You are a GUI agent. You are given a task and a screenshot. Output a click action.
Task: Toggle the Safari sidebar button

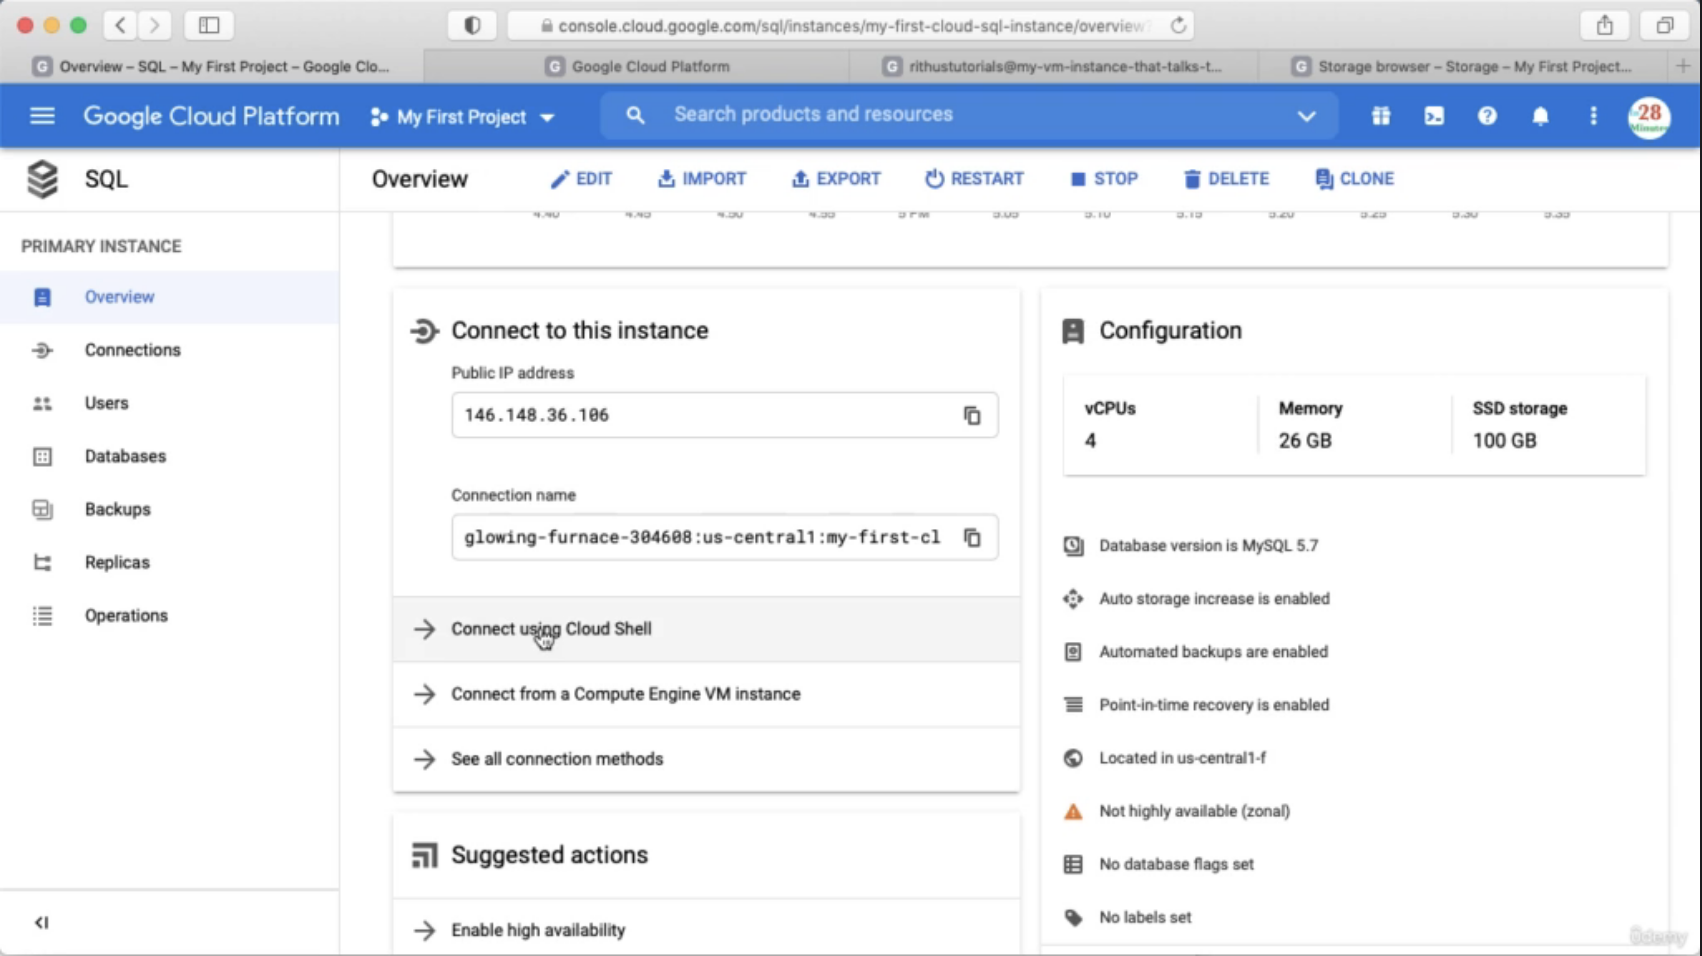click(209, 25)
